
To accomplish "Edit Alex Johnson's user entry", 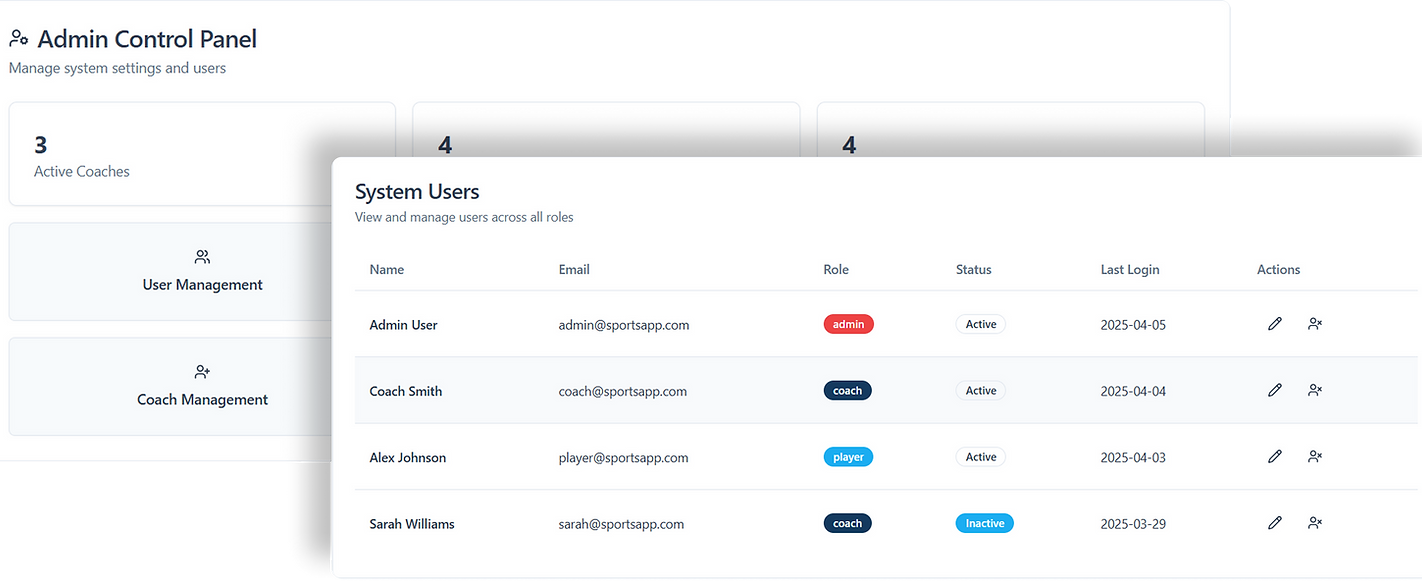I will point(1274,457).
